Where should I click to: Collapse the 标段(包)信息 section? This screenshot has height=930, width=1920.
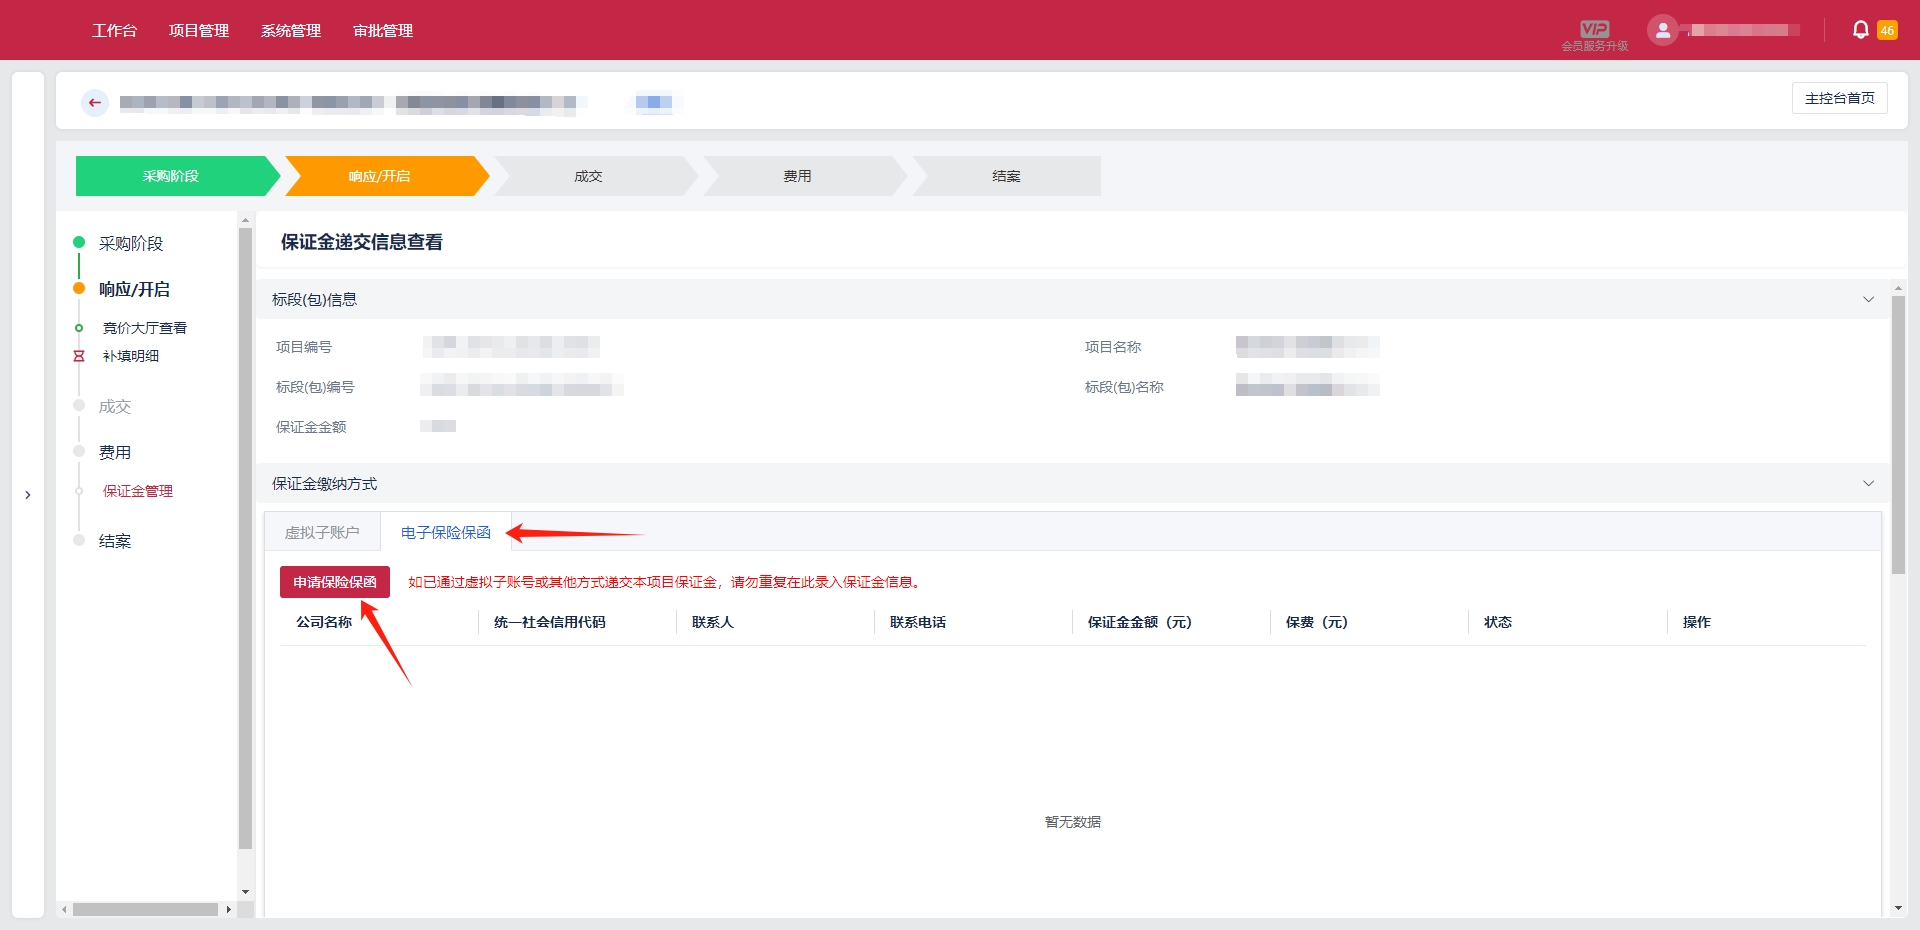1868,299
